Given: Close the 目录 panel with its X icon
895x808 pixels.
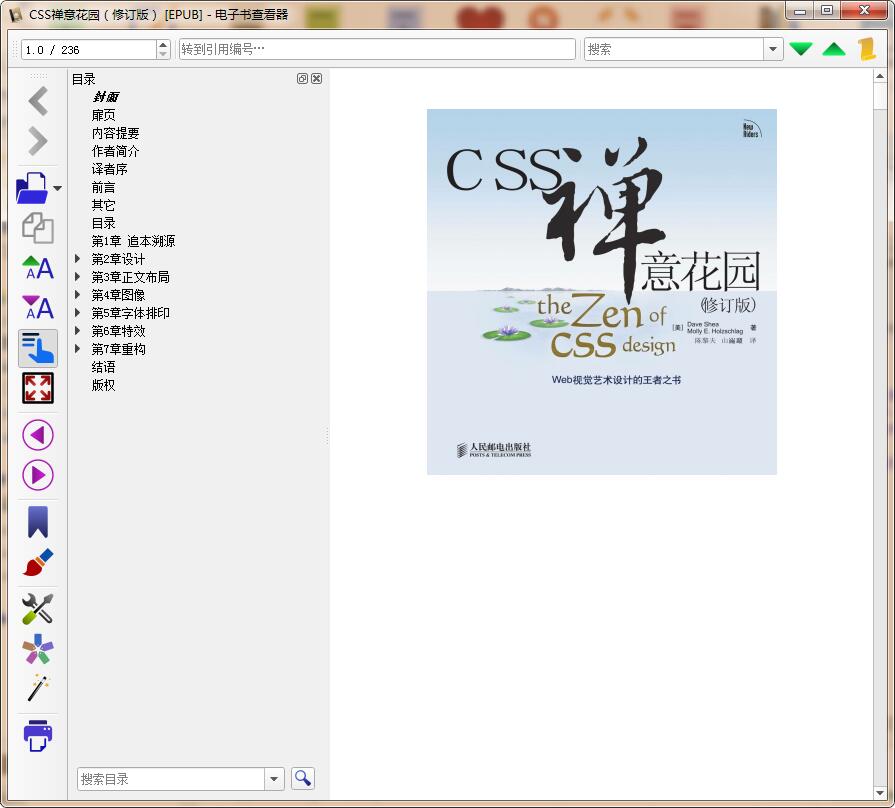Looking at the screenshot, I should [x=317, y=79].
